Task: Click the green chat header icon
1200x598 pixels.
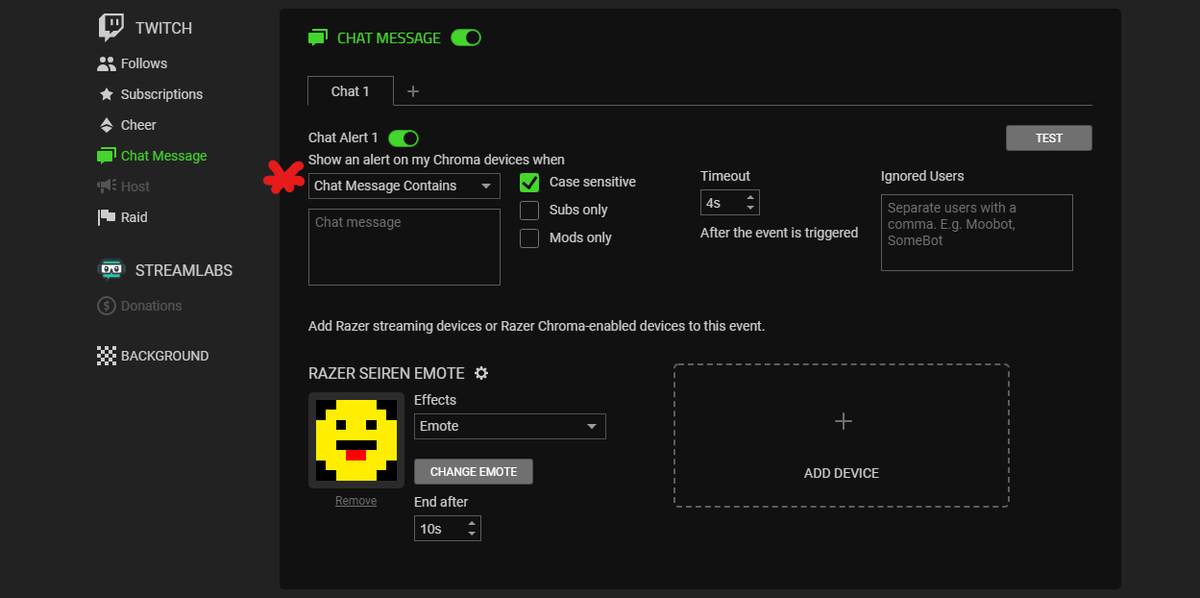Action: pyautogui.click(x=318, y=38)
